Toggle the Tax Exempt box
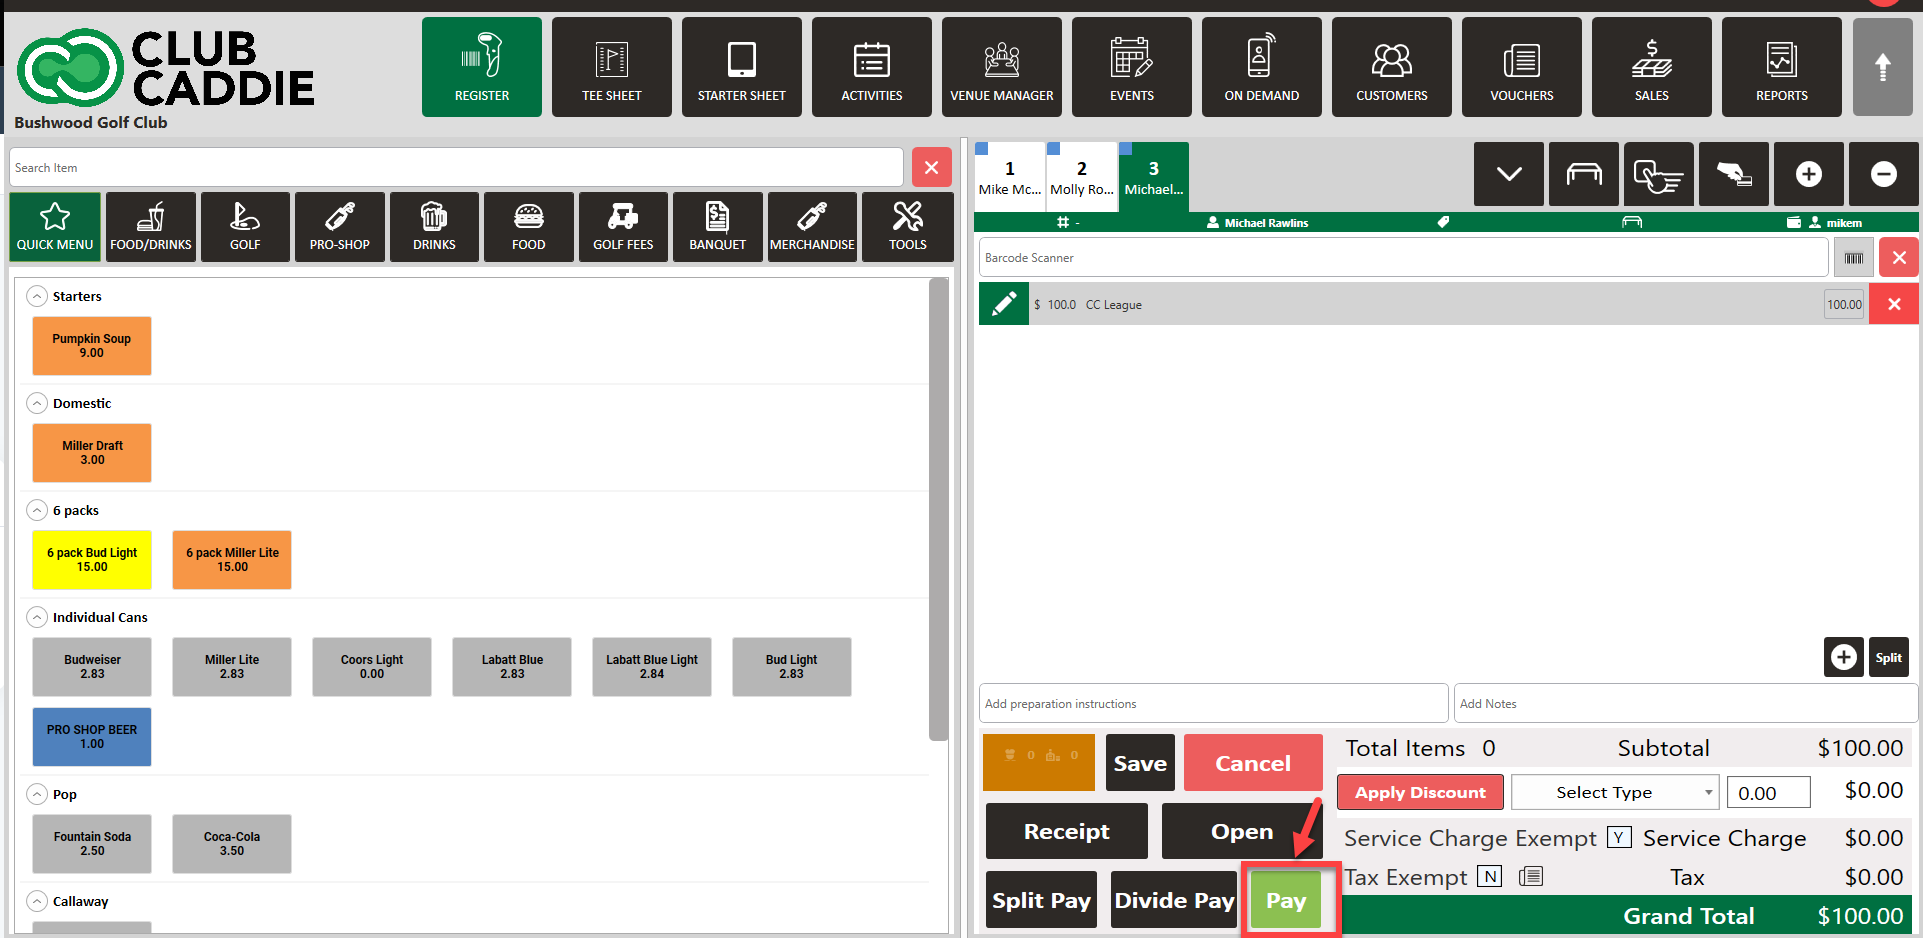The image size is (1923, 938). click(1490, 877)
